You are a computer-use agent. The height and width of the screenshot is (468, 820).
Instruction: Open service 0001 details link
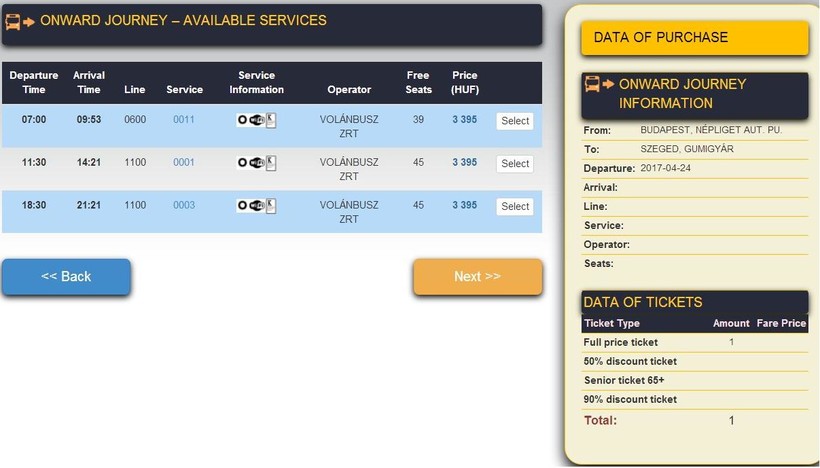[184, 162]
